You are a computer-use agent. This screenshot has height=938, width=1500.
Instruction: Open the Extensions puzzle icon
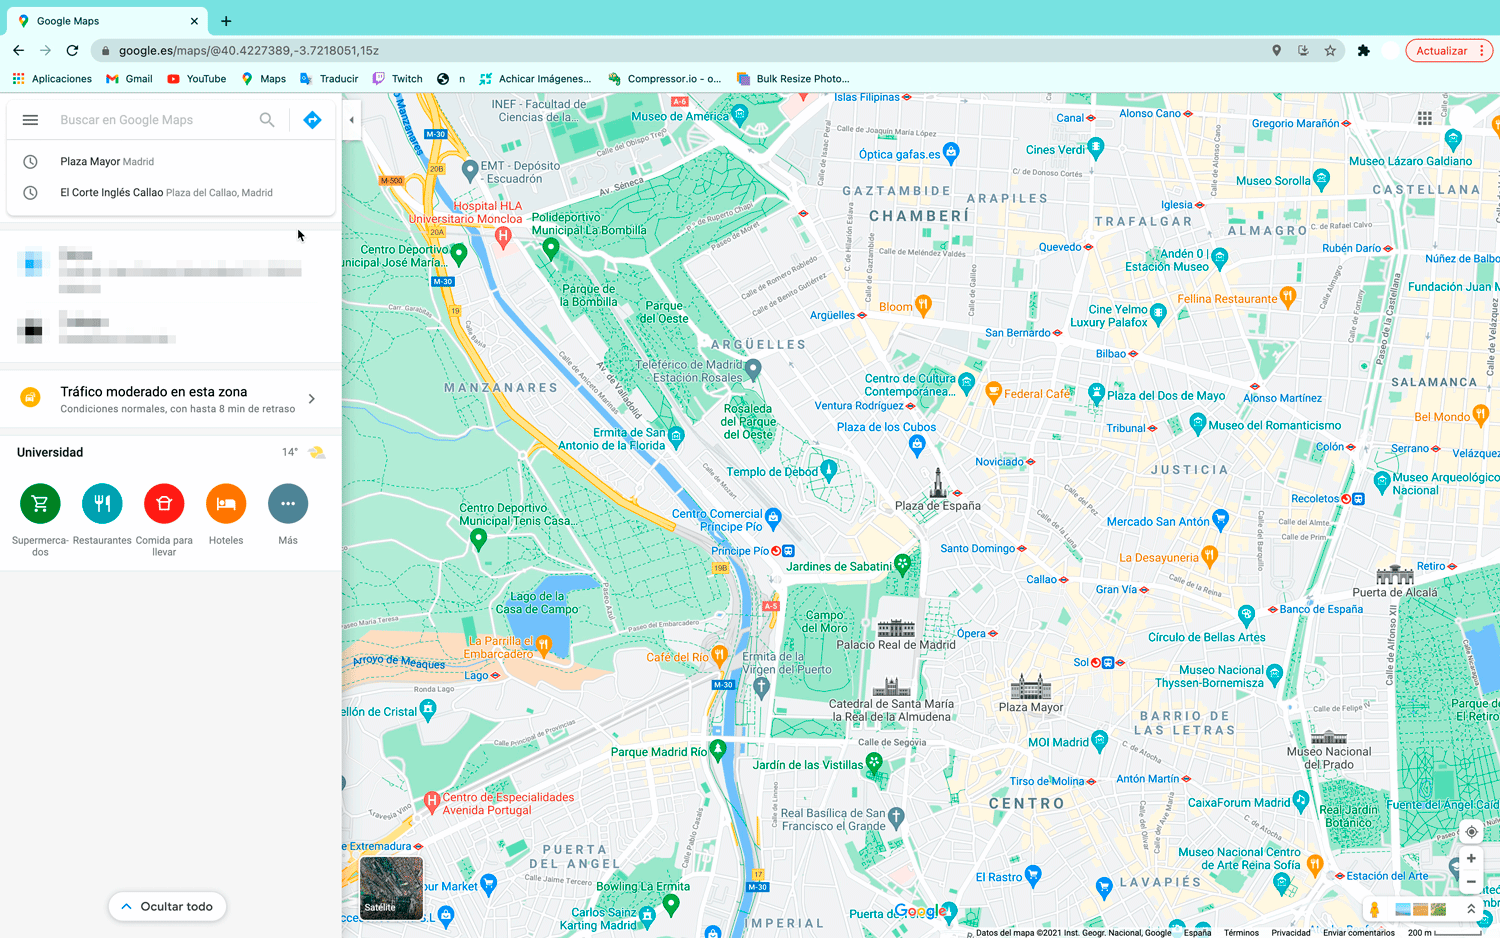pyautogui.click(x=1363, y=50)
